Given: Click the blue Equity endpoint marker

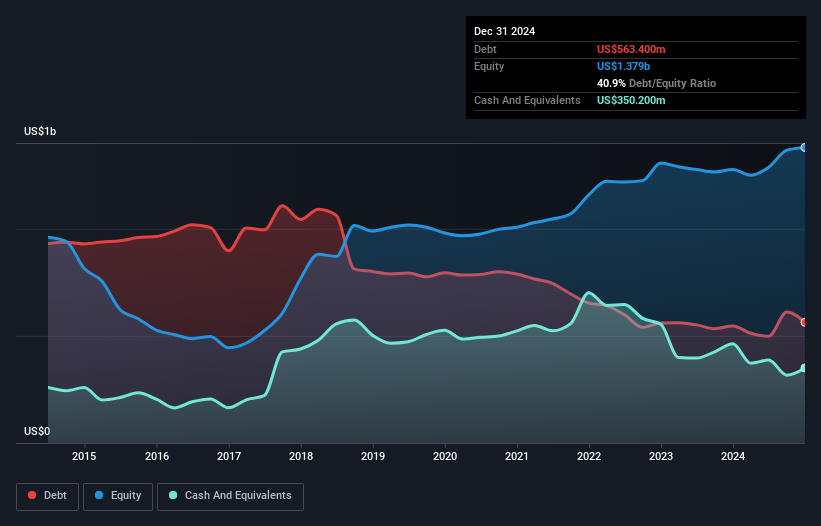Looking at the screenshot, I should pos(804,148).
